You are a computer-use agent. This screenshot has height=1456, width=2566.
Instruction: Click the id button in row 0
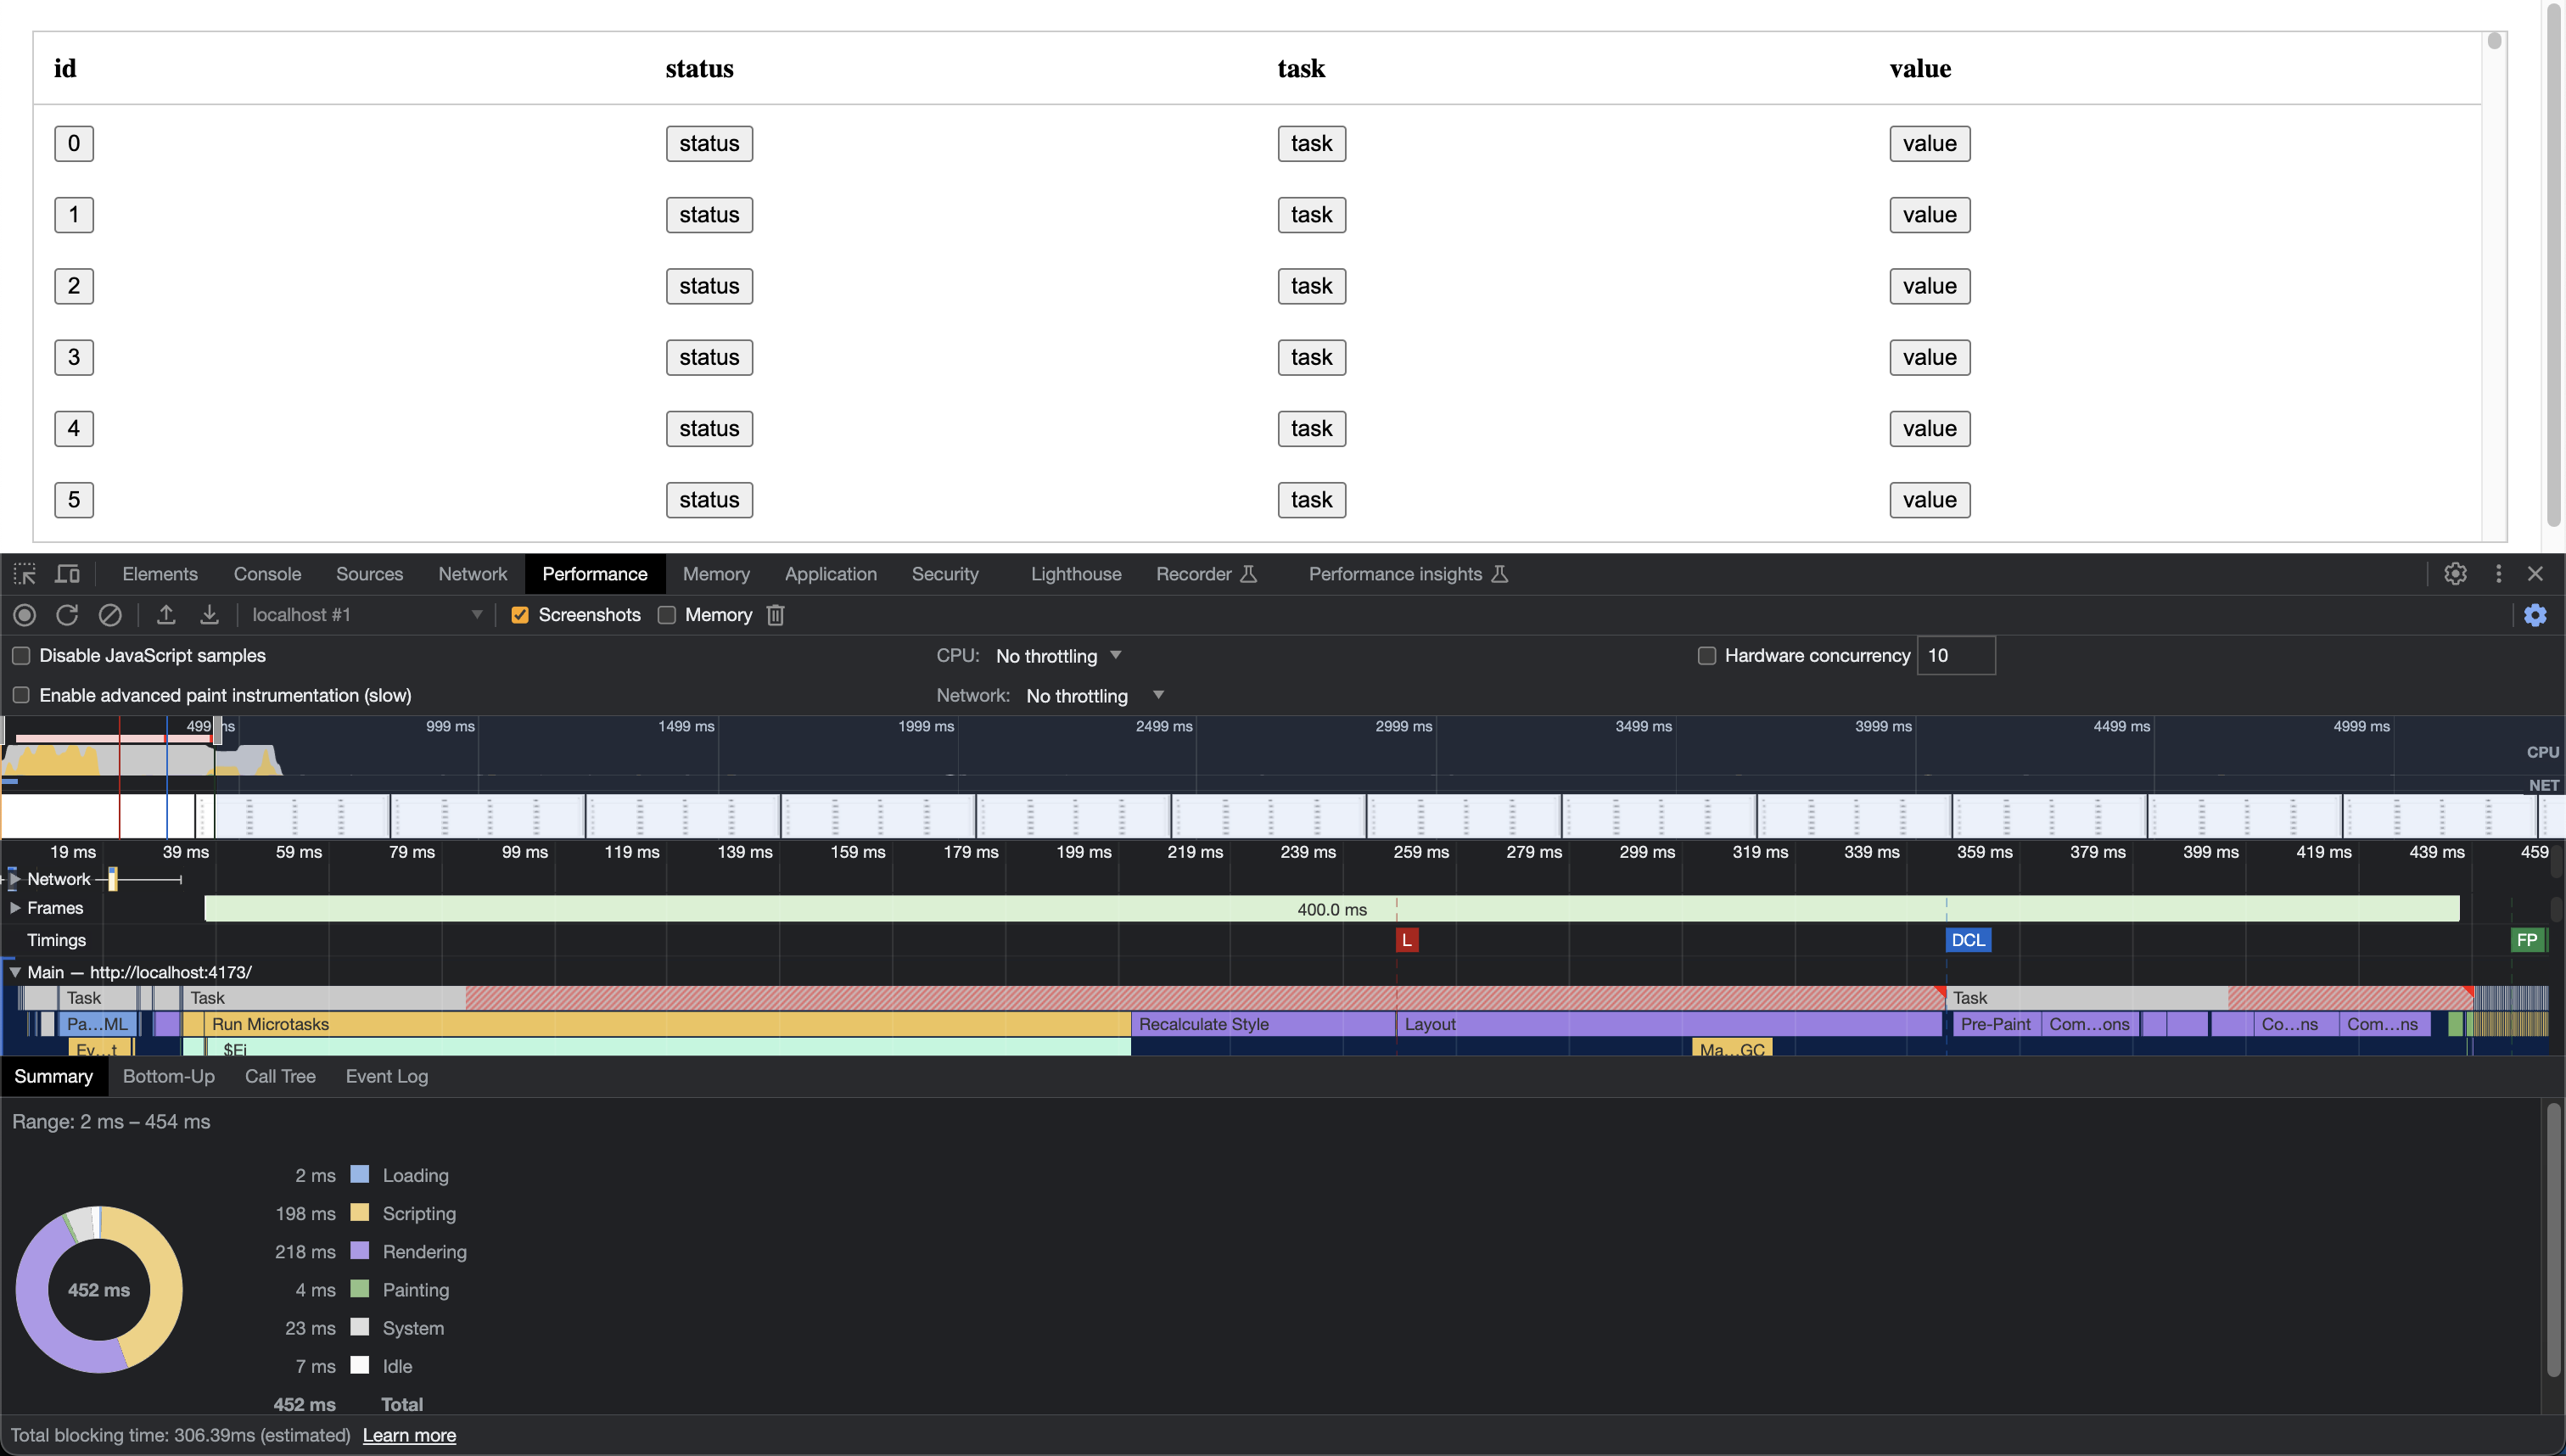[x=74, y=144]
